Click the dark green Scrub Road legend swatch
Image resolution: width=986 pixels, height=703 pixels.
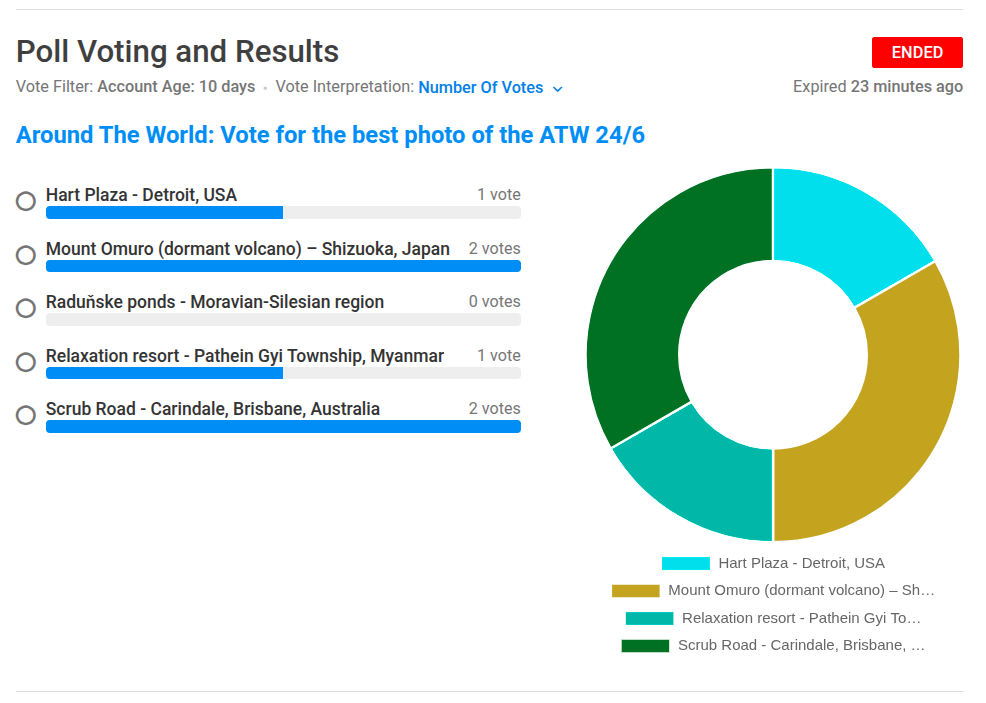pyautogui.click(x=645, y=646)
